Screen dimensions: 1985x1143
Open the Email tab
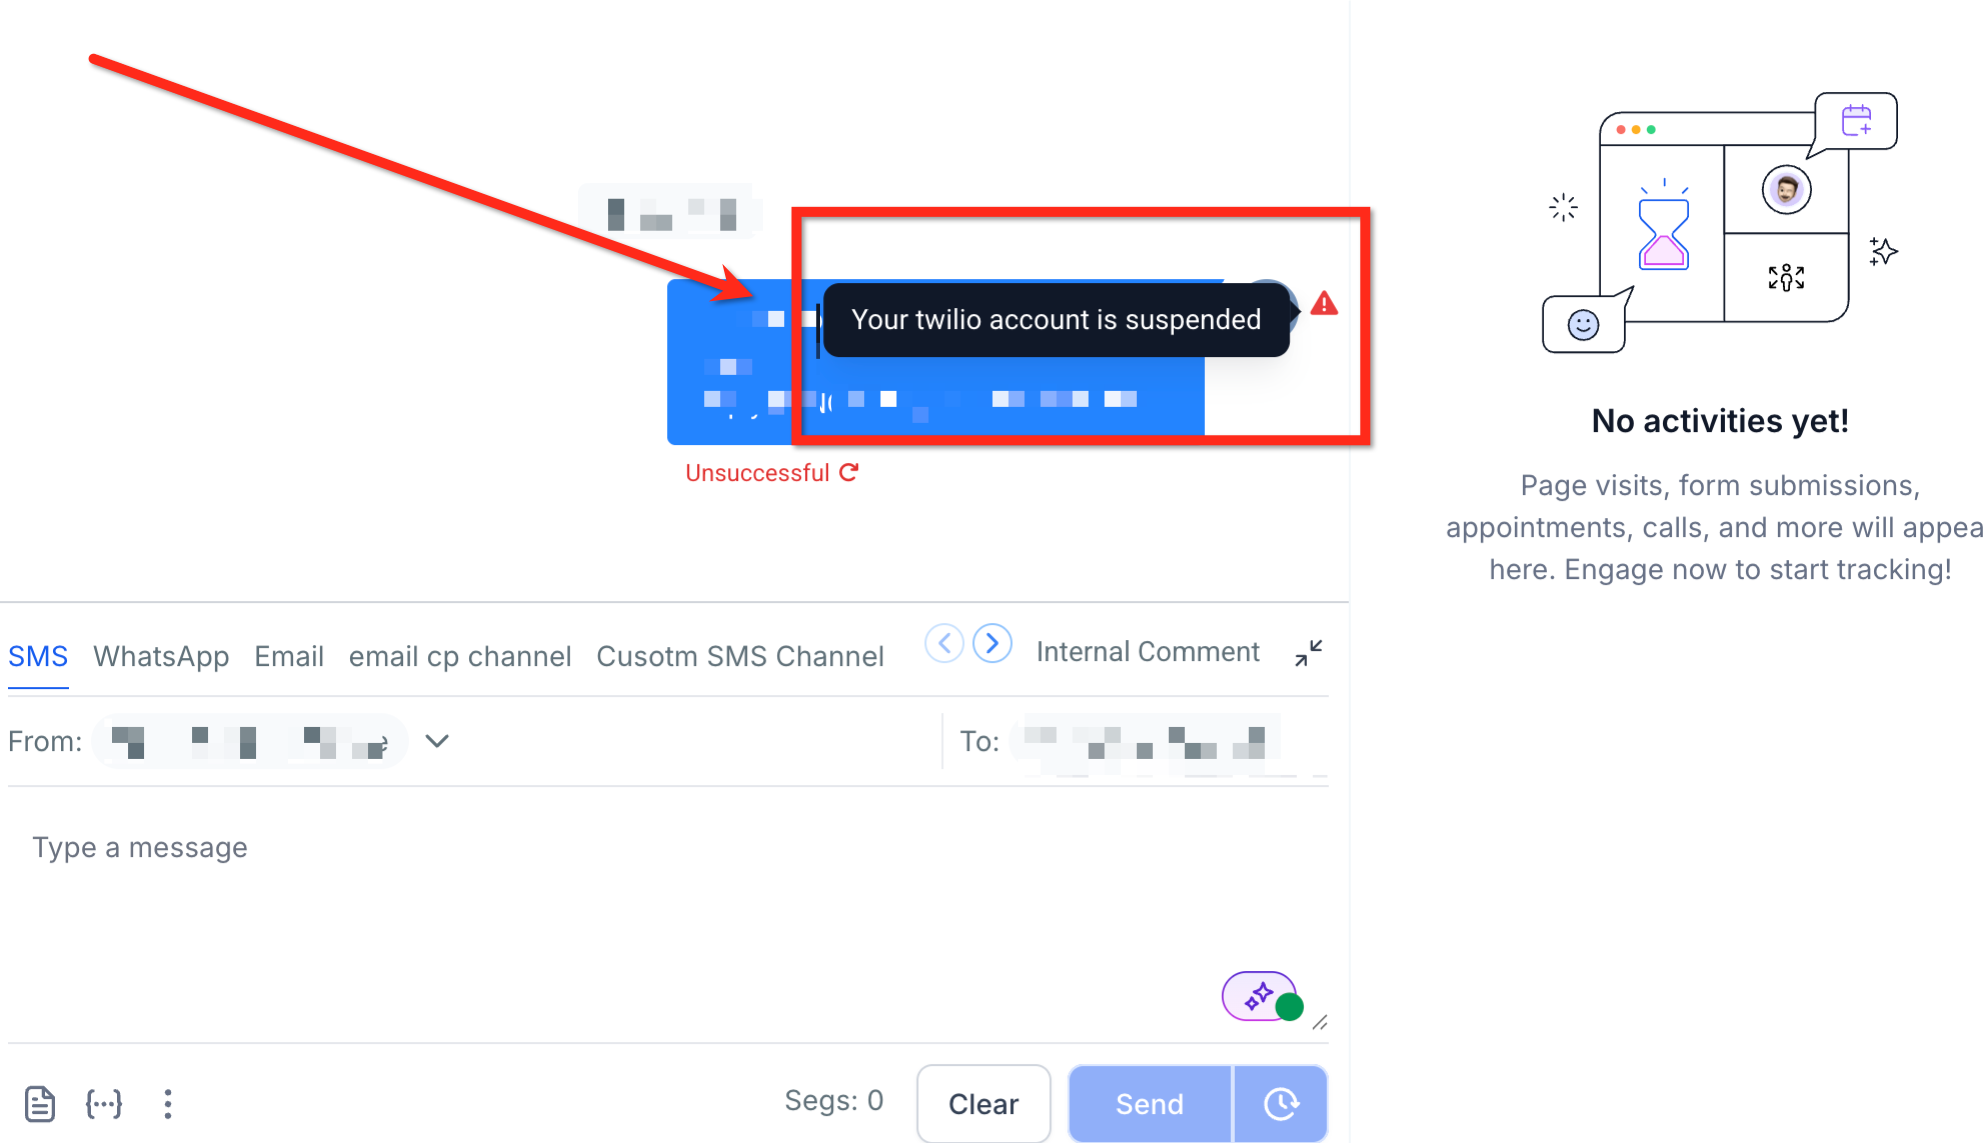(x=289, y=656)
